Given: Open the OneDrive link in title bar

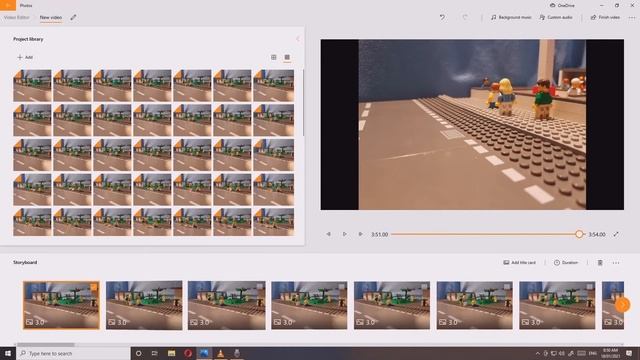Looking at the screenshot, I should [562, 5].
